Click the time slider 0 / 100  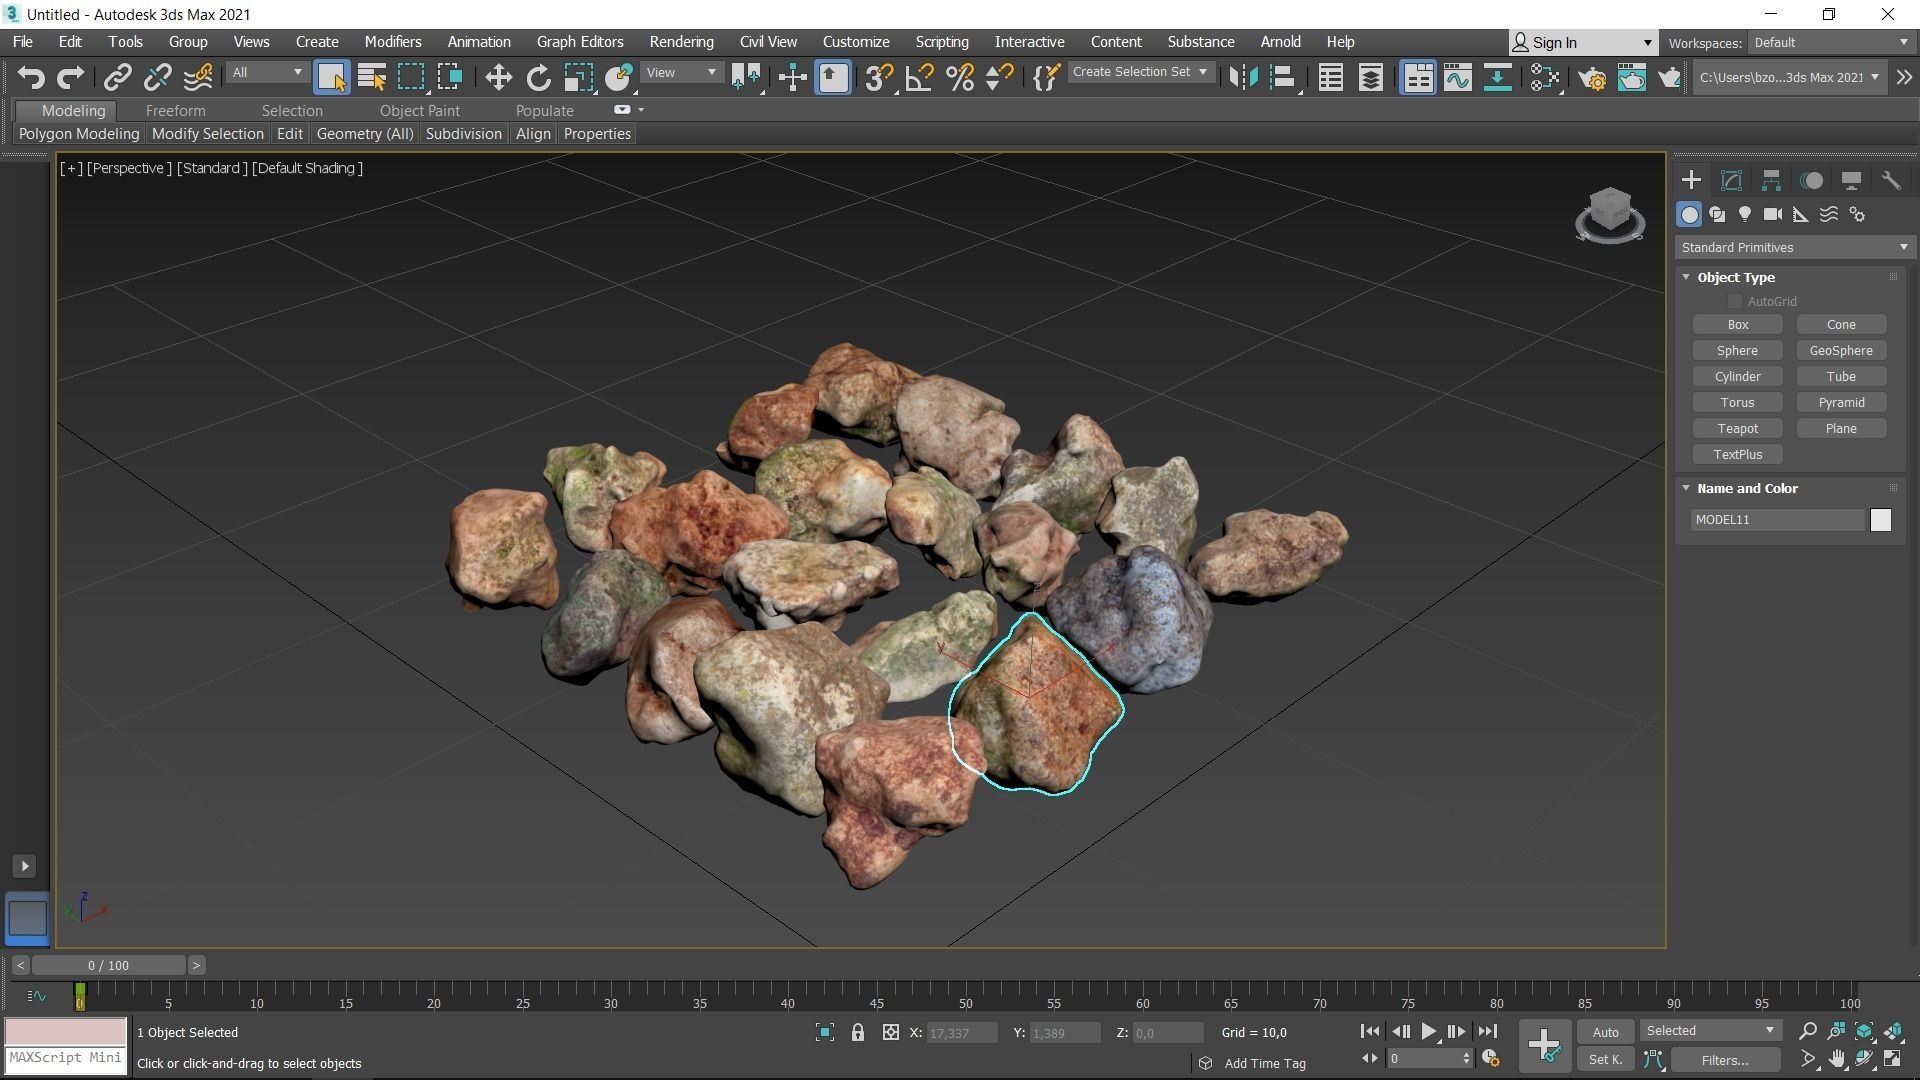pos(108,965)
